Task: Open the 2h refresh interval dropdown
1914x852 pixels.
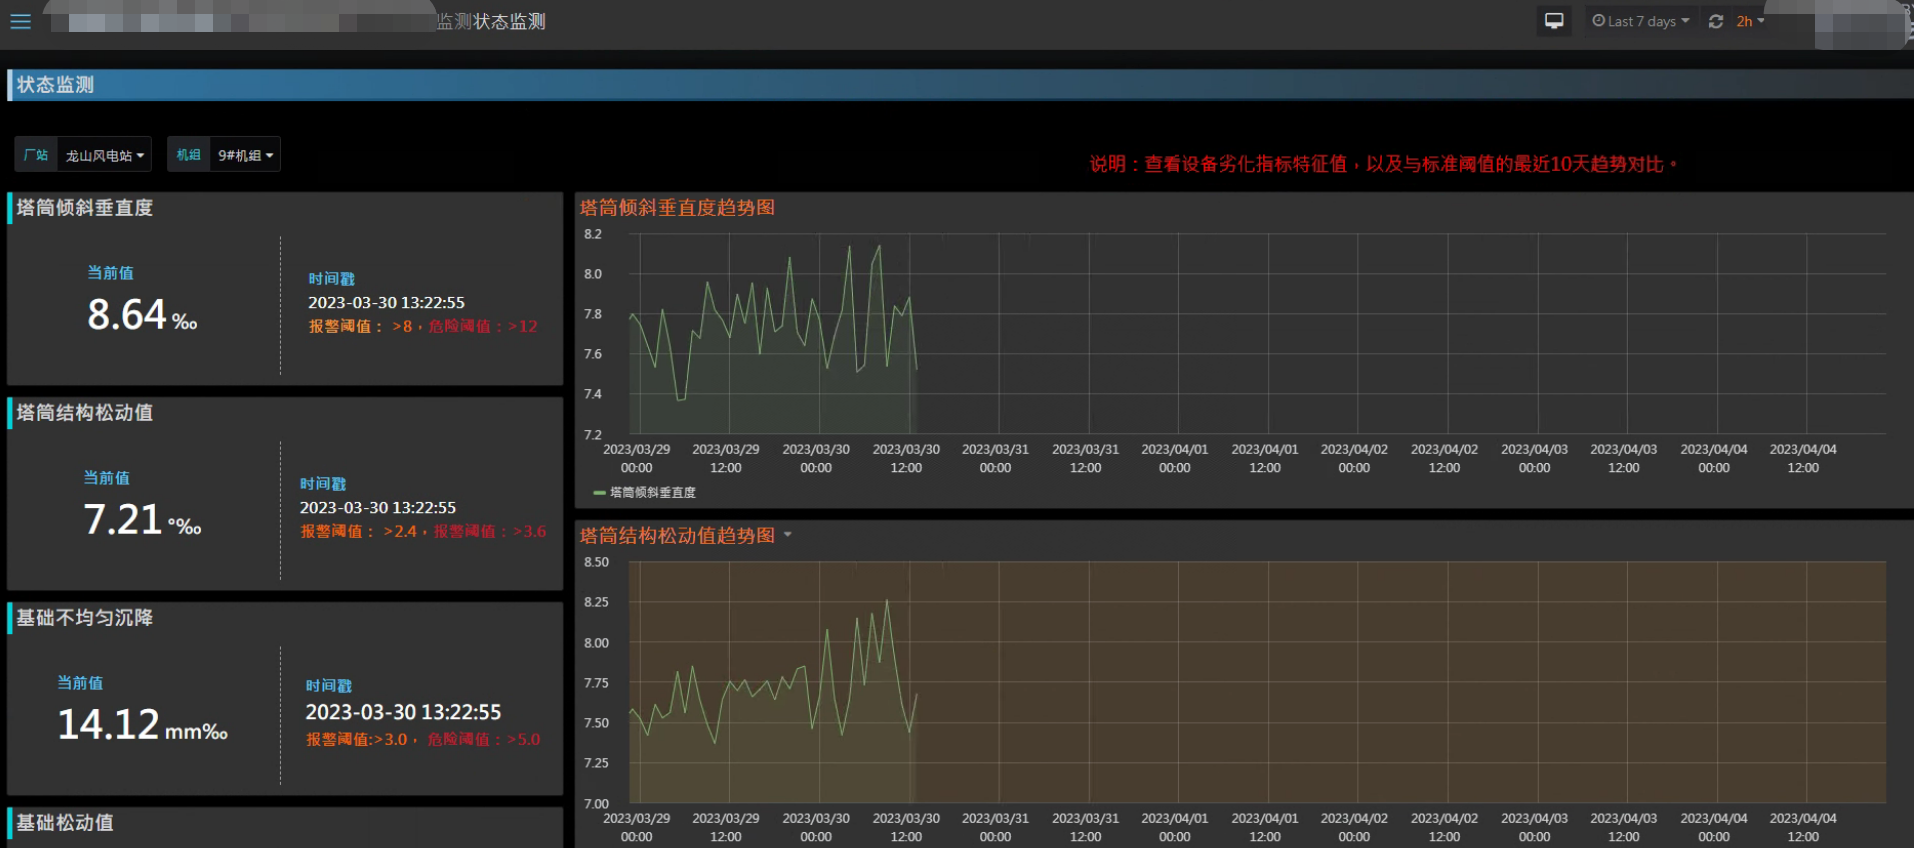Action: pyautogui.click(x=1750, y=21)
